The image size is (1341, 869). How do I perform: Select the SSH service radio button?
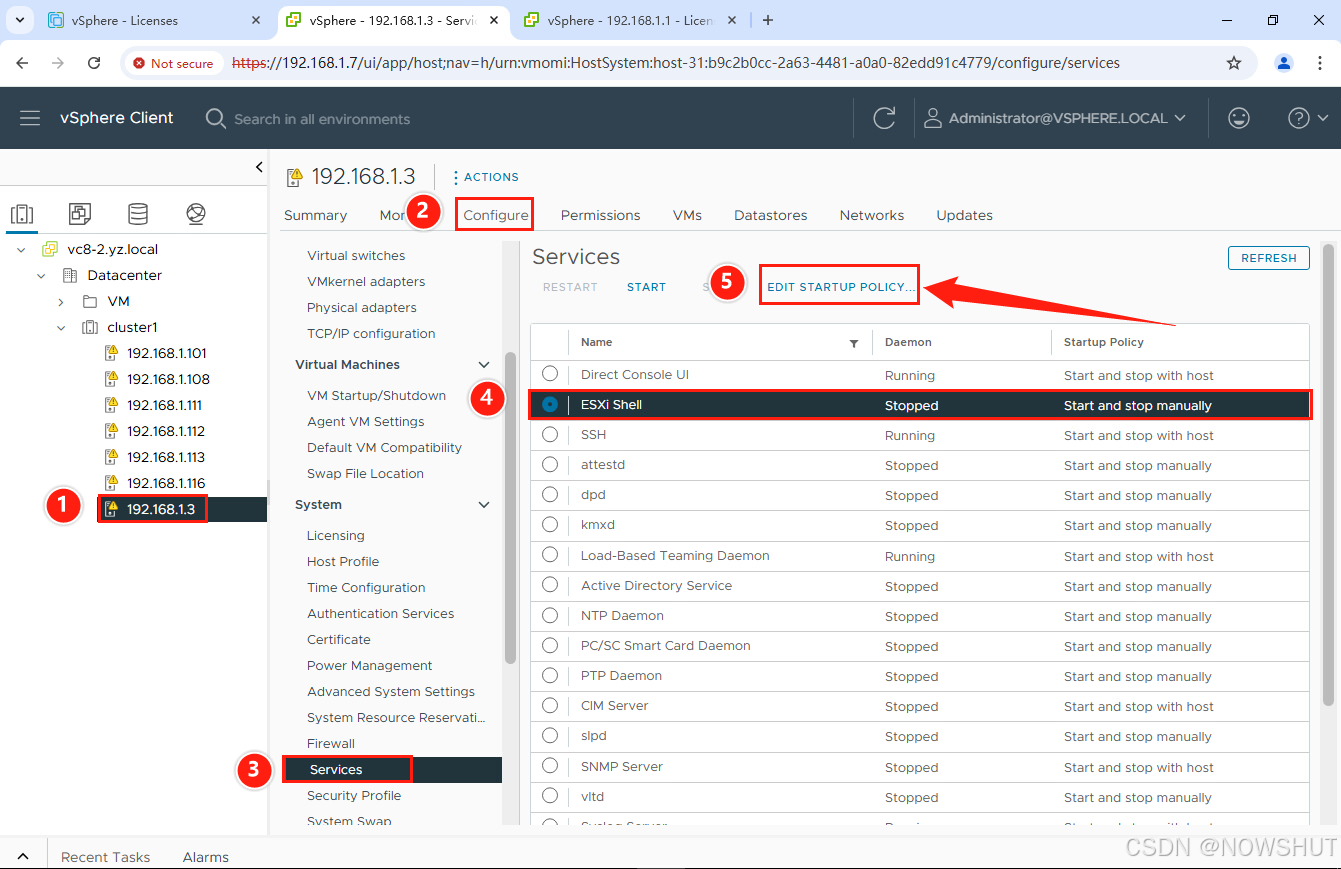550,434
